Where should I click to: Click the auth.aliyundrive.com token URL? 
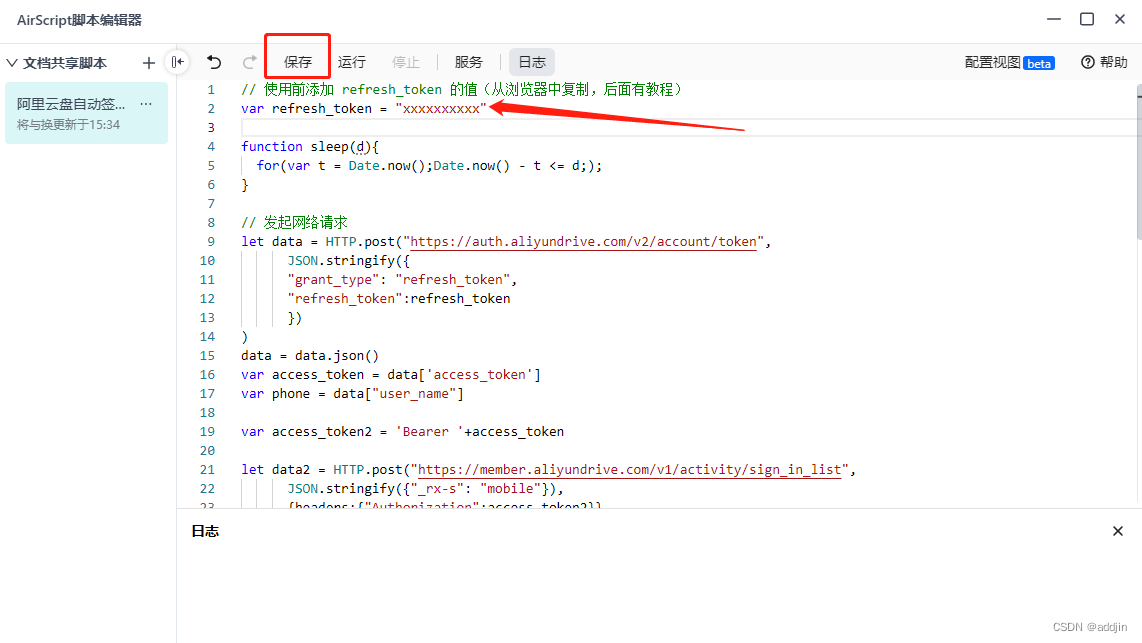pyautogui.click(x=585, y=241)
